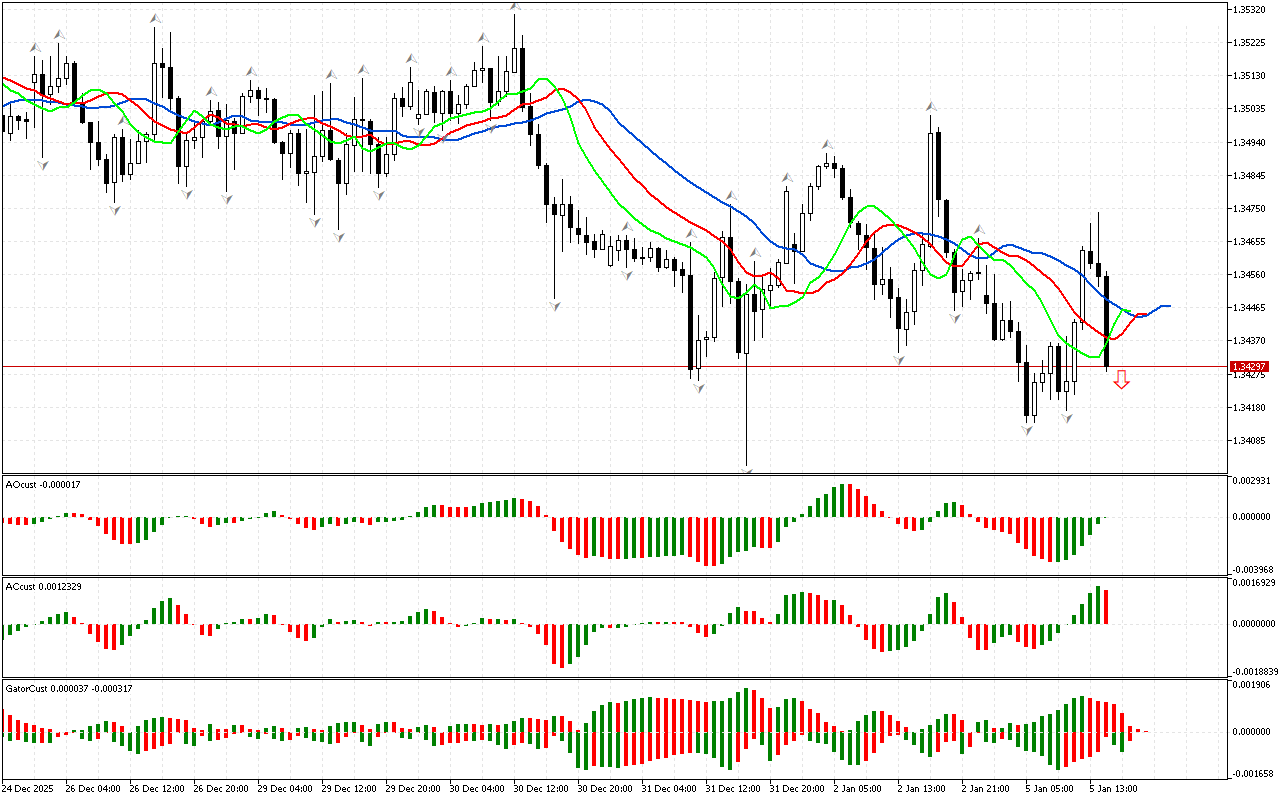Image resolution: width=1280 pixels, height=800 pixels.
Task: Click the GatorCust indicator label
Action: 69,688
